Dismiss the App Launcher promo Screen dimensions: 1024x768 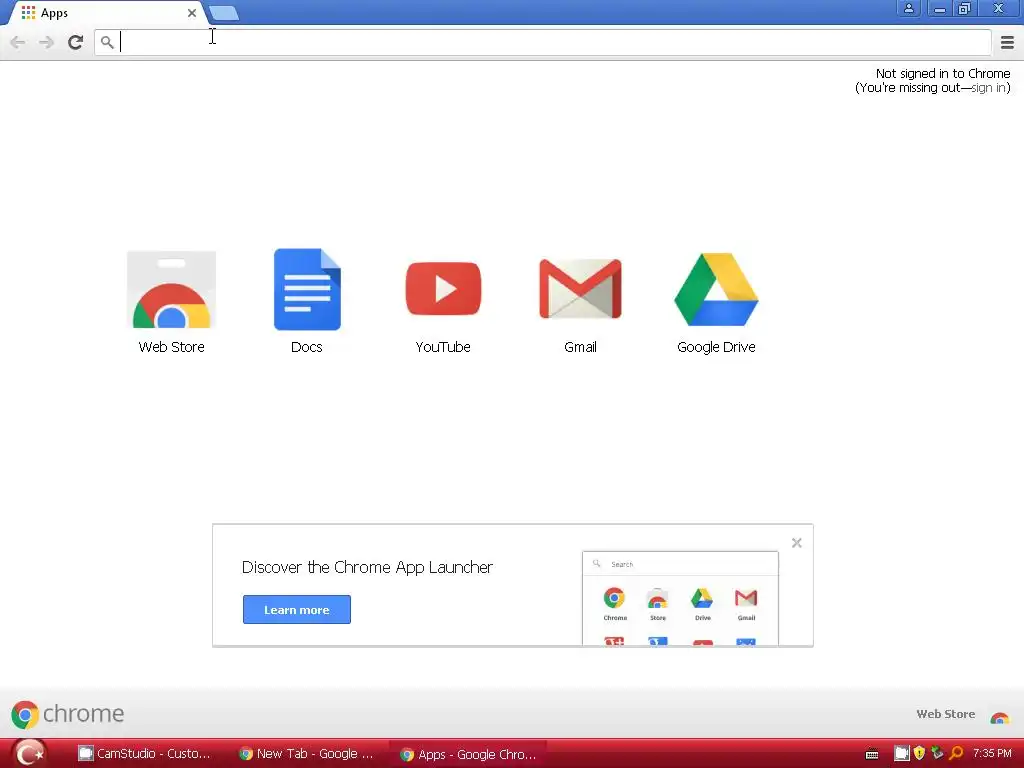point(796,543)
